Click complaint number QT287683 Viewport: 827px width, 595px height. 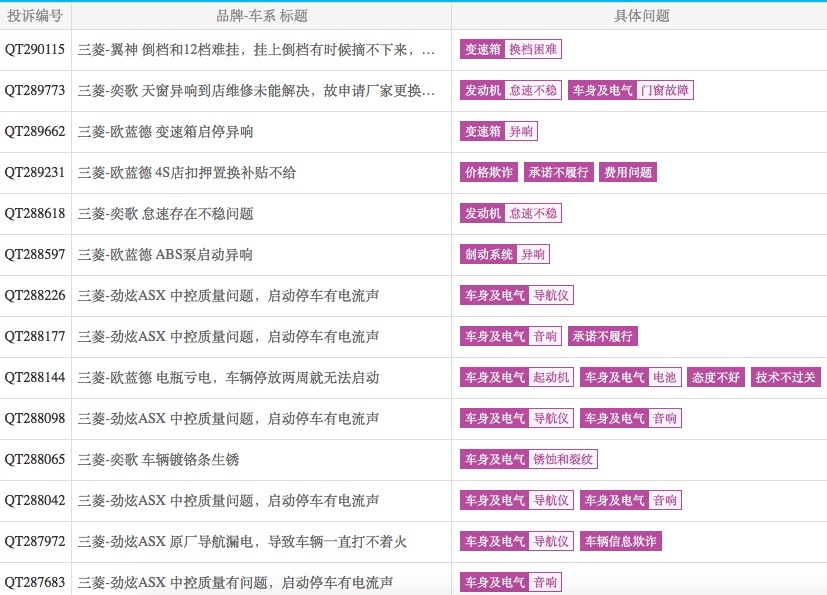click(35, 582)
